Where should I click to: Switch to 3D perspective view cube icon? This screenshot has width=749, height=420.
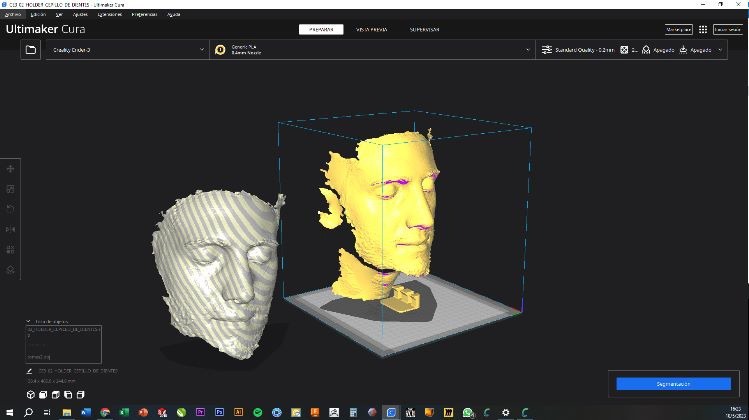tap(31, 395)
